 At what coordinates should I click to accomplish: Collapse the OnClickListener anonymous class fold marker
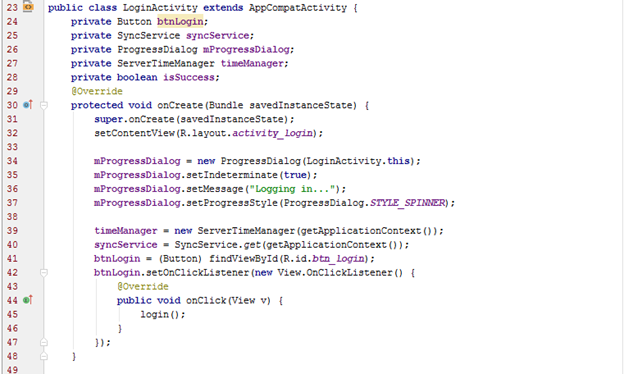coord(44,273)
